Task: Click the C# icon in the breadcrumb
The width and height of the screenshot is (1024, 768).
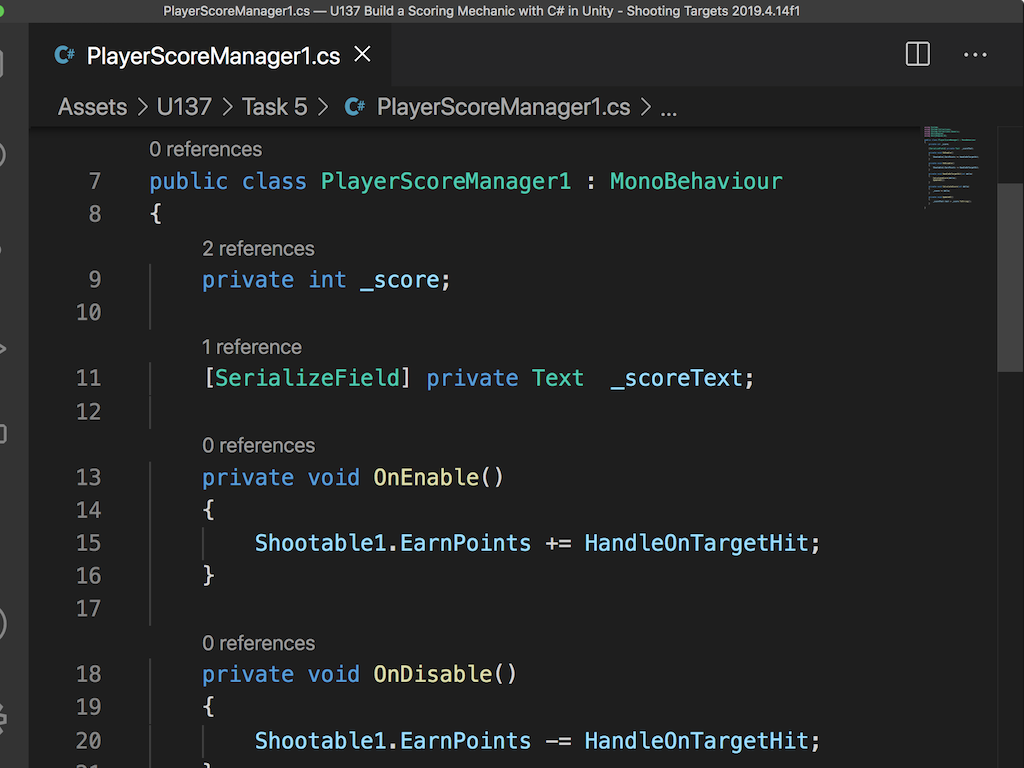Action: (355, 106)
